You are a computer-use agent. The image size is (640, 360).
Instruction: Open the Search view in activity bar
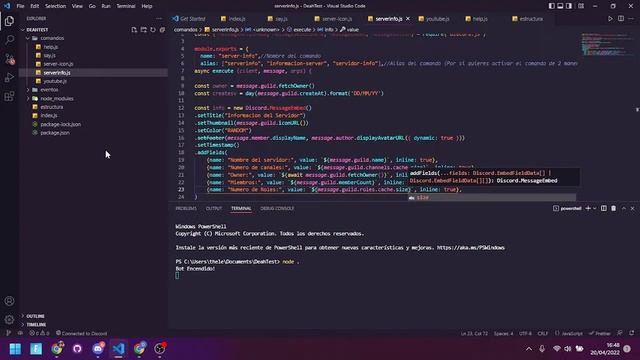tap(9, 40)
